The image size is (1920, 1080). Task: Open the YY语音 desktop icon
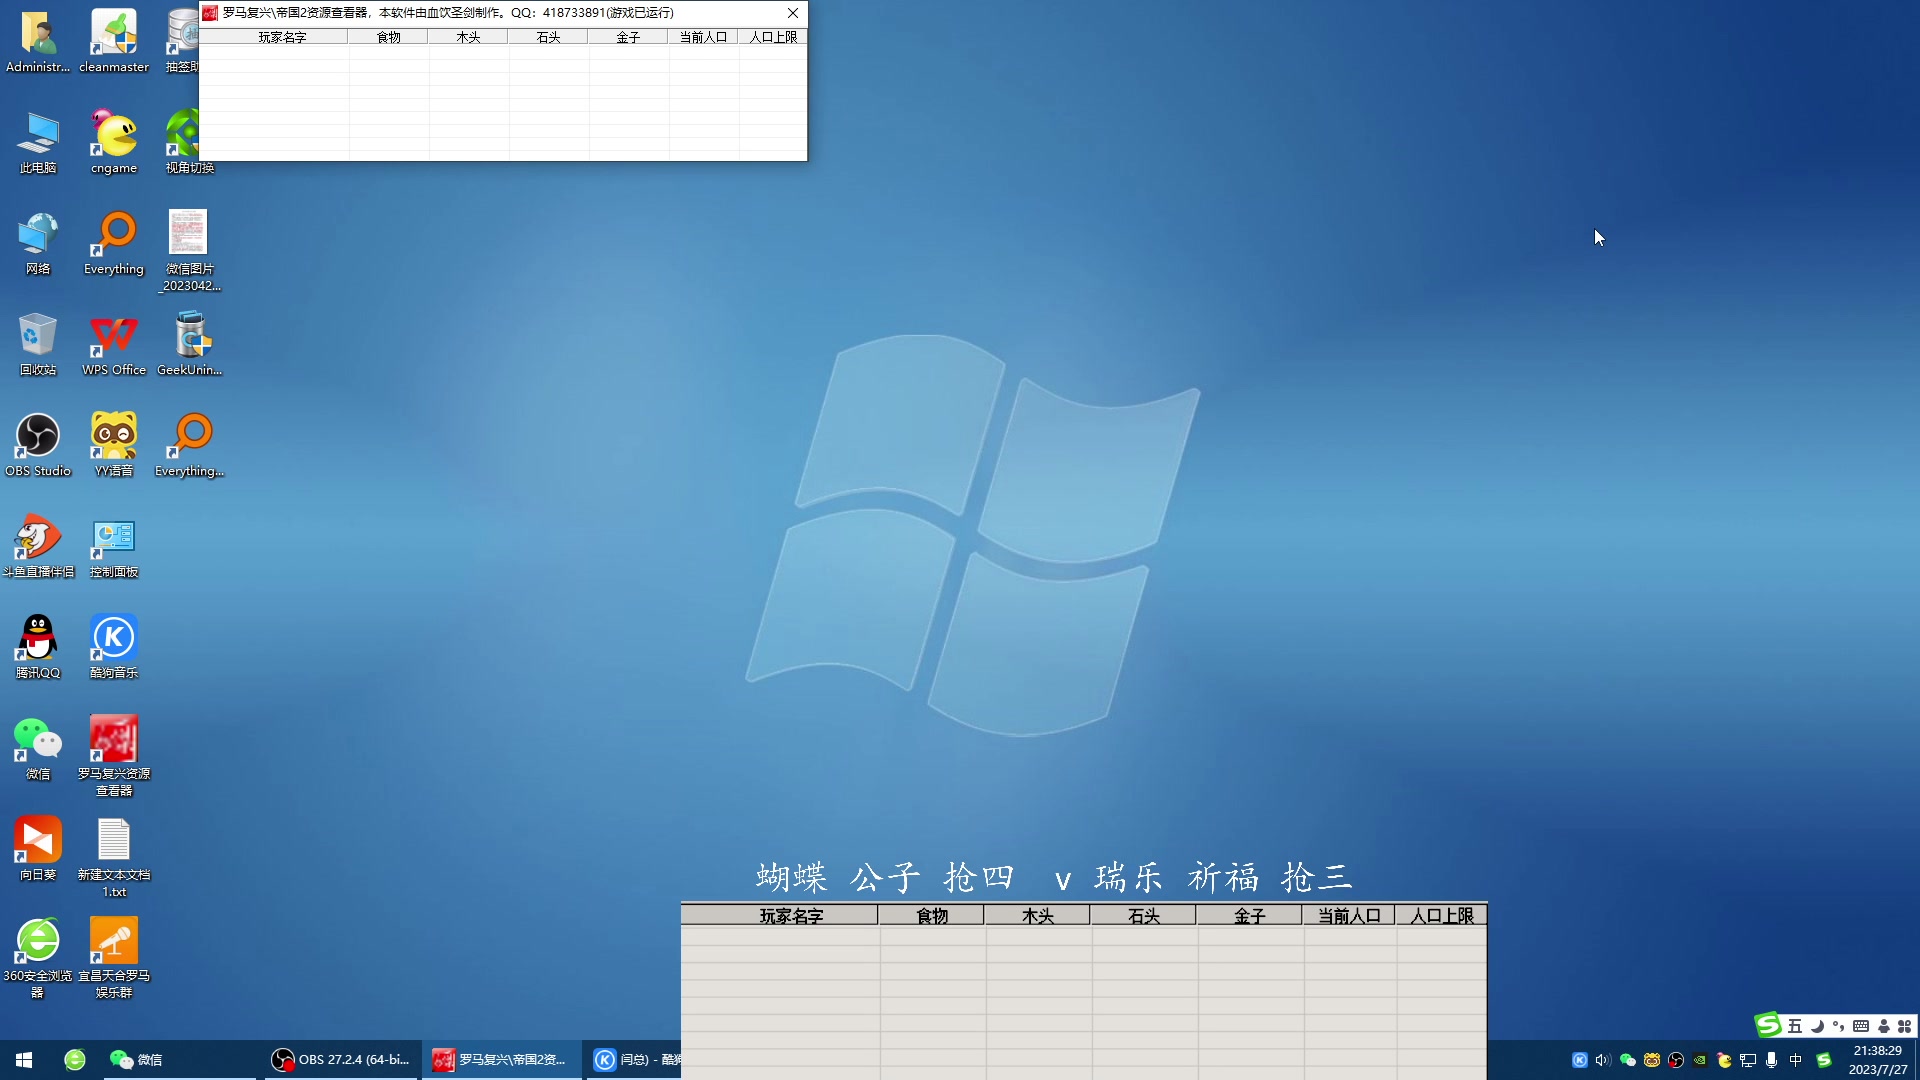(x=114, y=437)
